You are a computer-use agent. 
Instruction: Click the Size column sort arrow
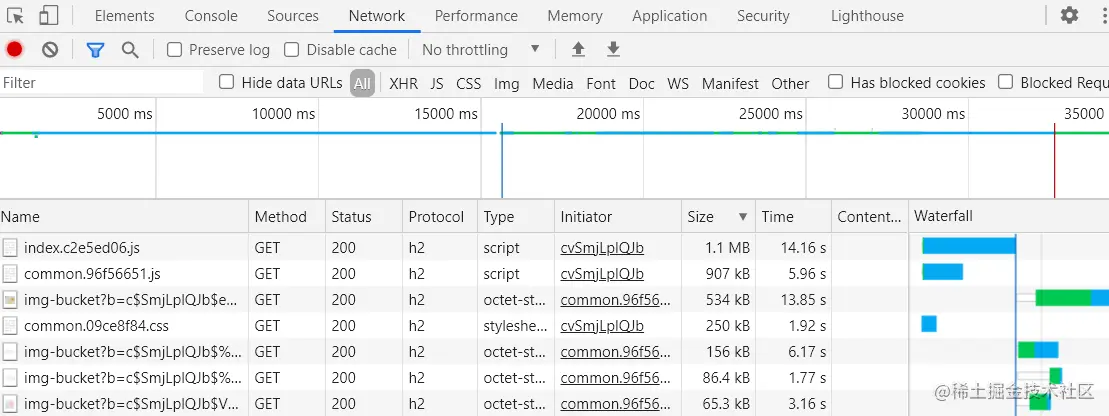coord(743,217)
